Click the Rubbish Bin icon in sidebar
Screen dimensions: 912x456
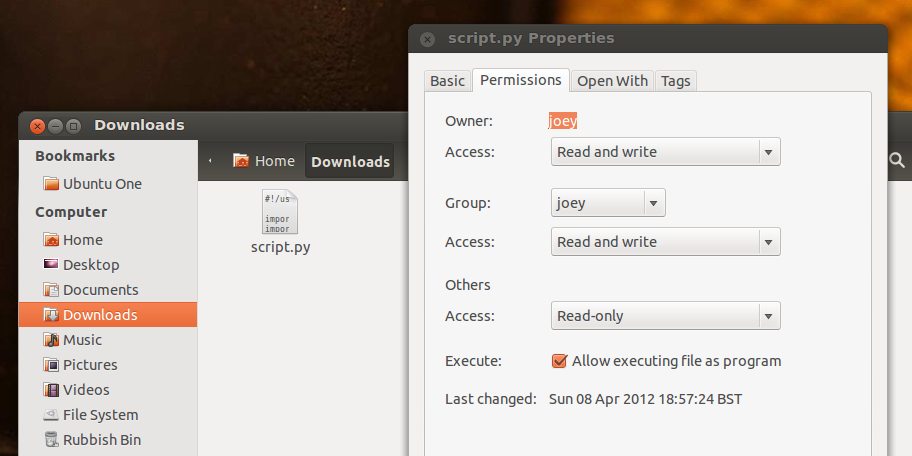[51, 440]
